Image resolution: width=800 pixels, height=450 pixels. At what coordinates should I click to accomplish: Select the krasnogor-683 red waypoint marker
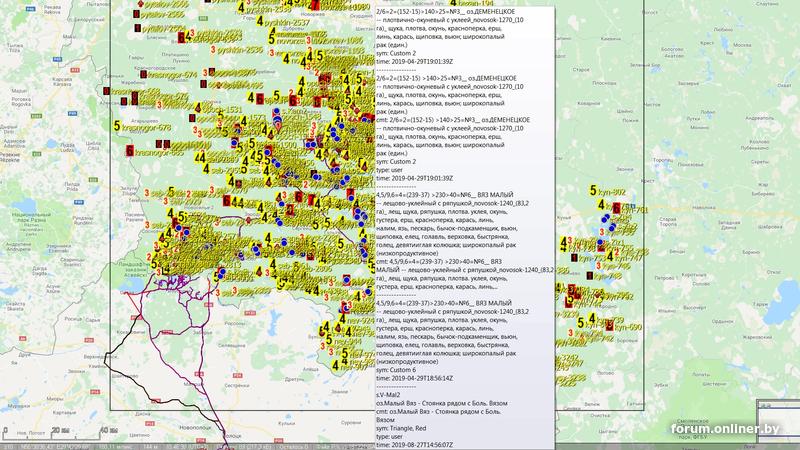click(x=131, y=151)
